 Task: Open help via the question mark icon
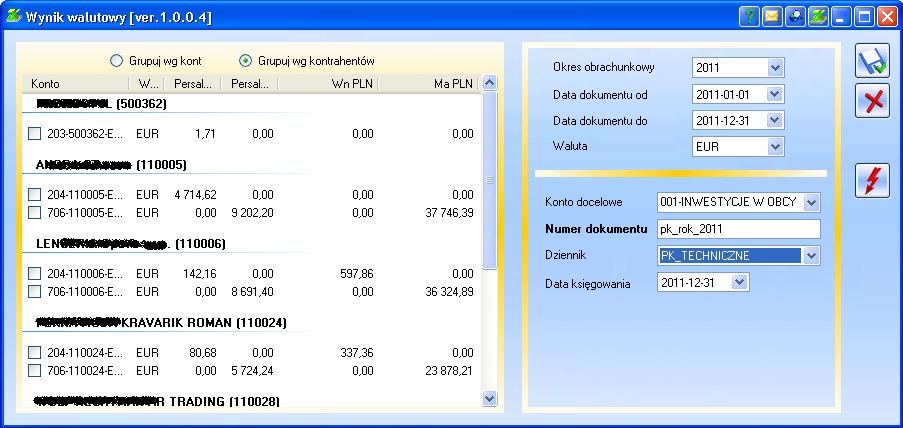(750, 16)
